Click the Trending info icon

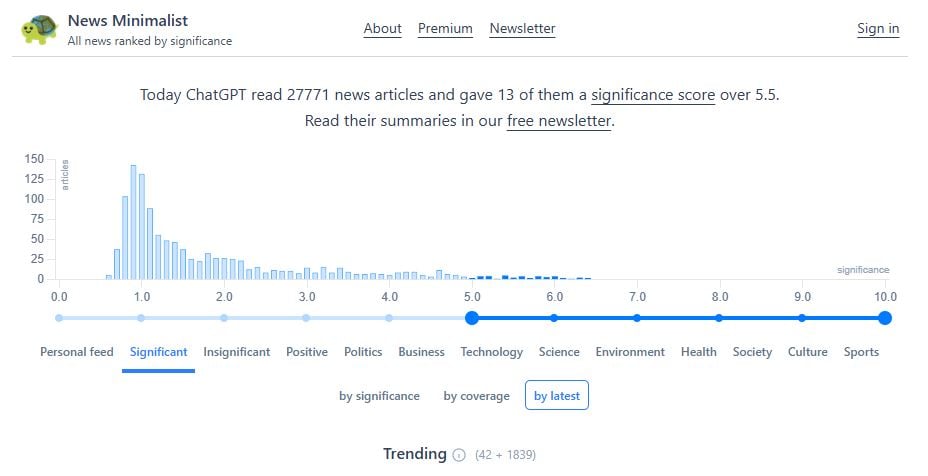click(459, 455)
